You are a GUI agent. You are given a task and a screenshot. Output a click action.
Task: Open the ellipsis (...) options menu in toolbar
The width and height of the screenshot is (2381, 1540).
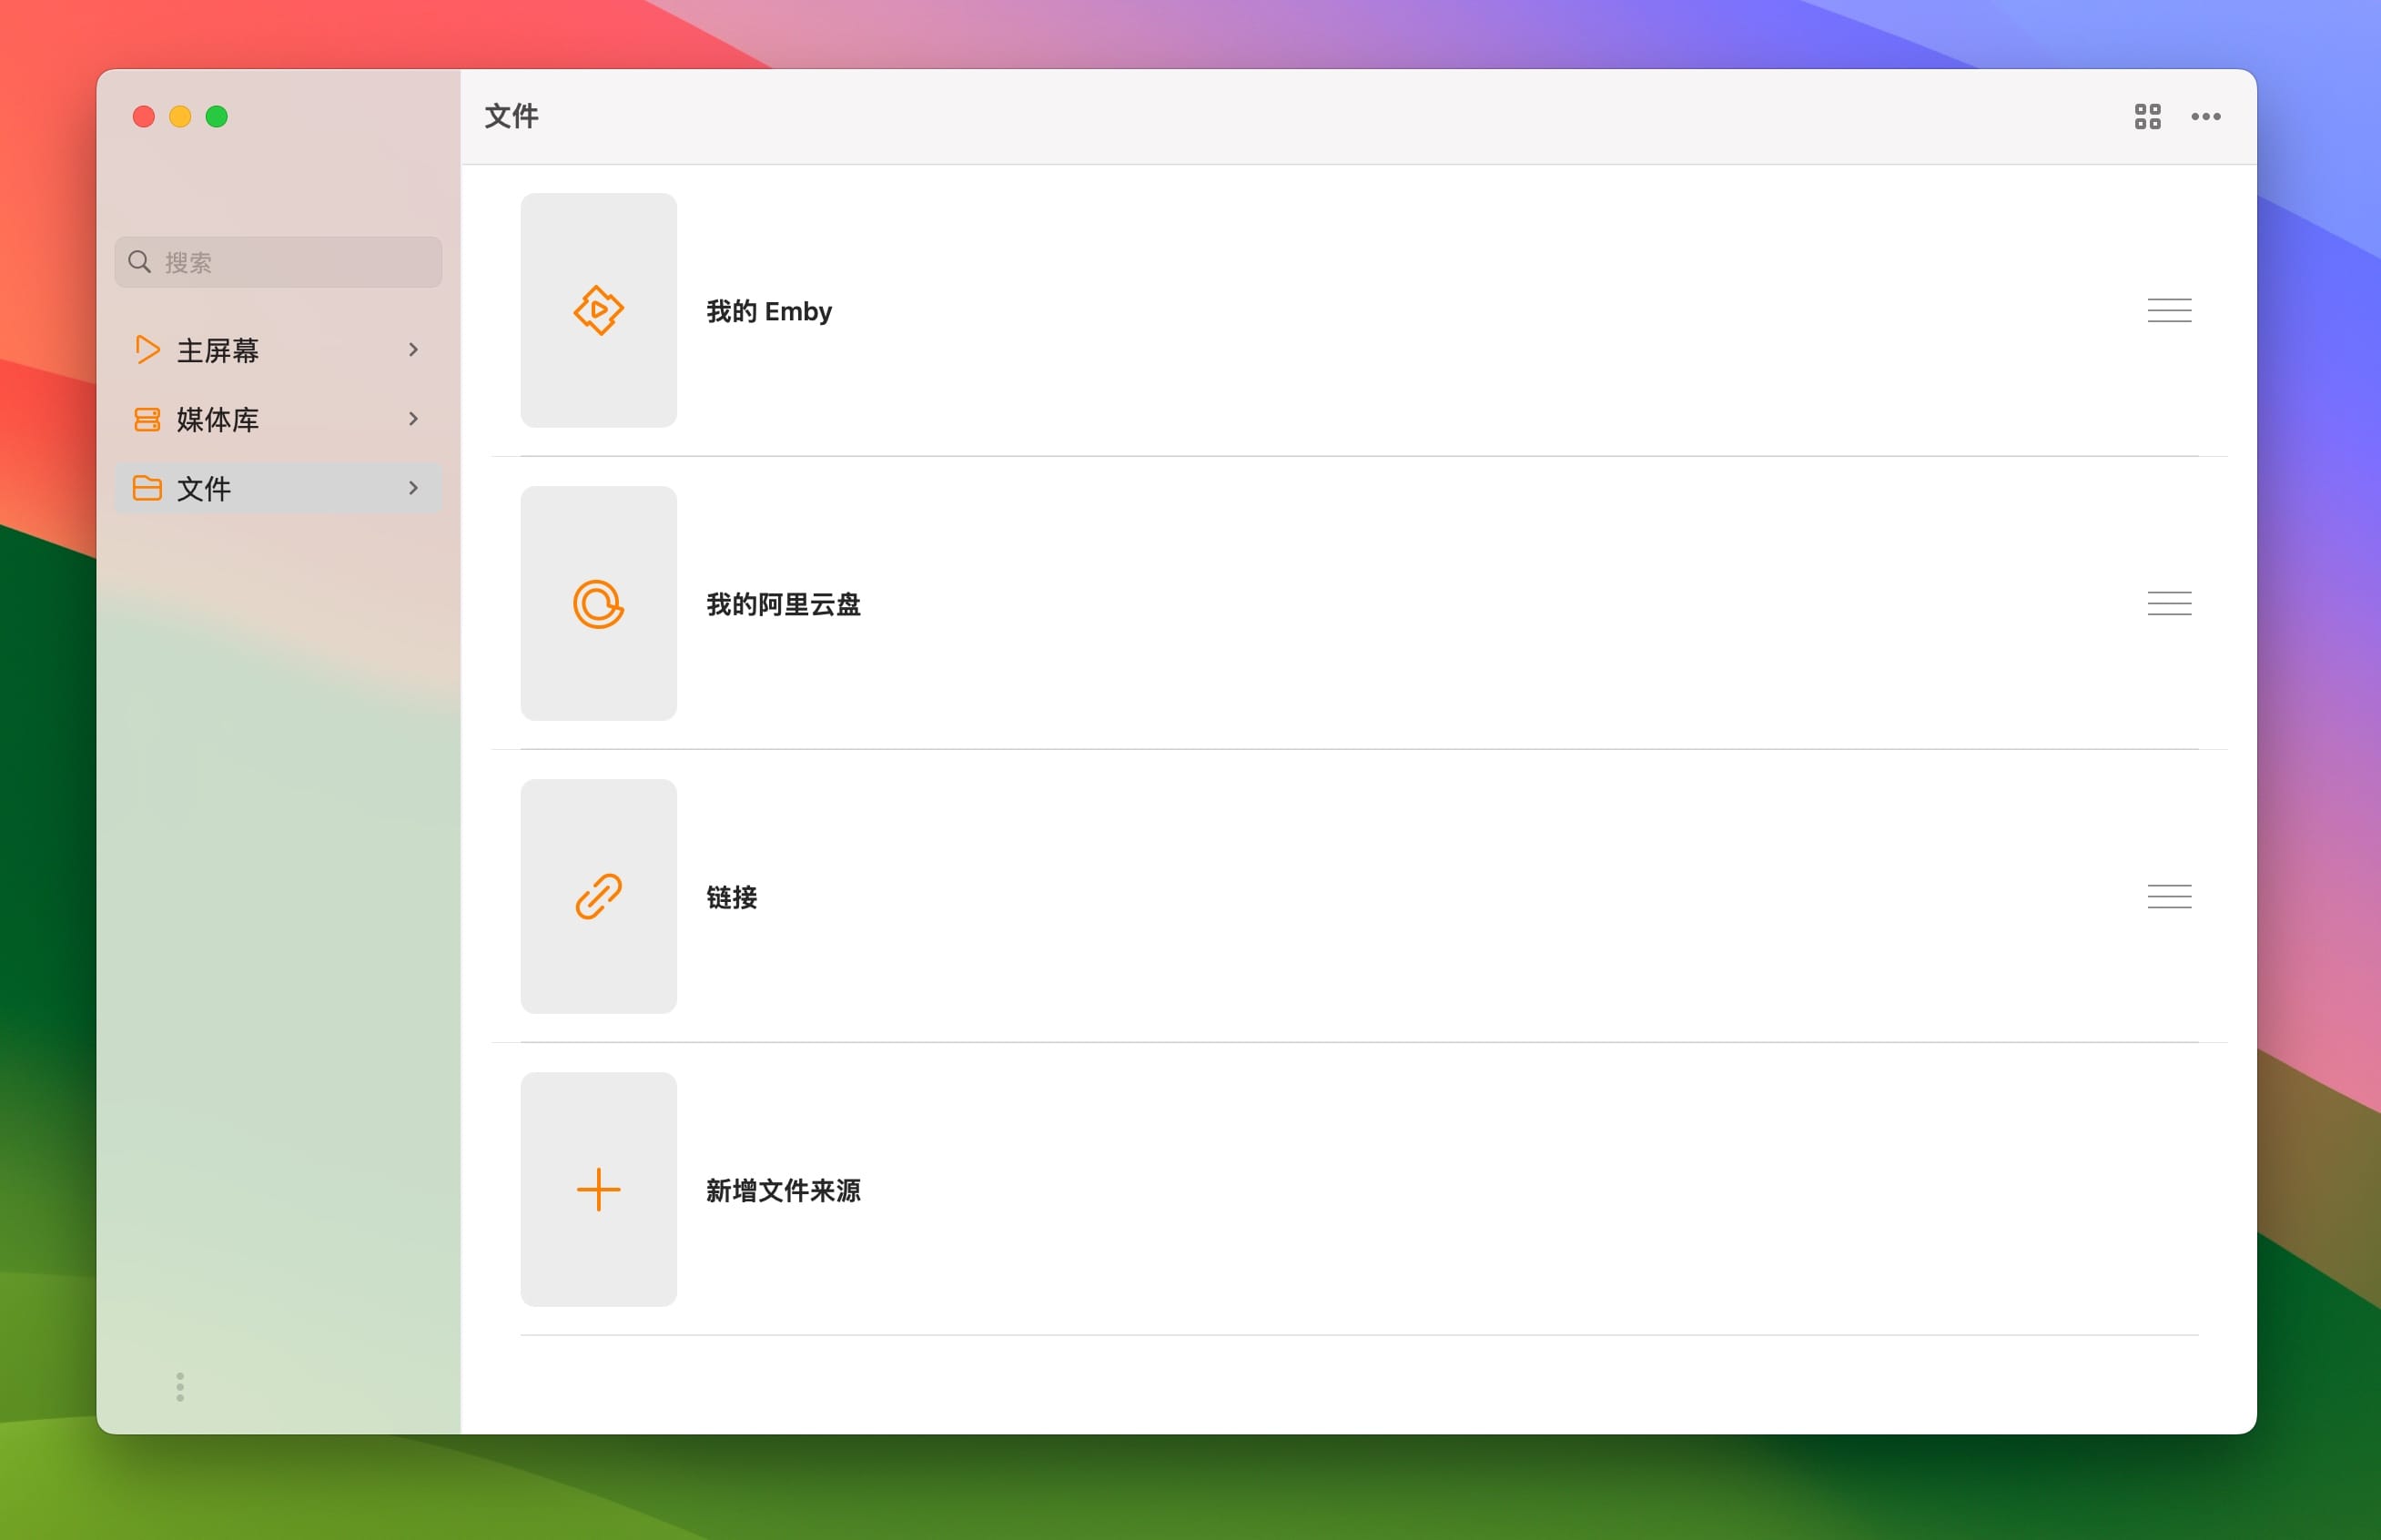(2205, 117)
